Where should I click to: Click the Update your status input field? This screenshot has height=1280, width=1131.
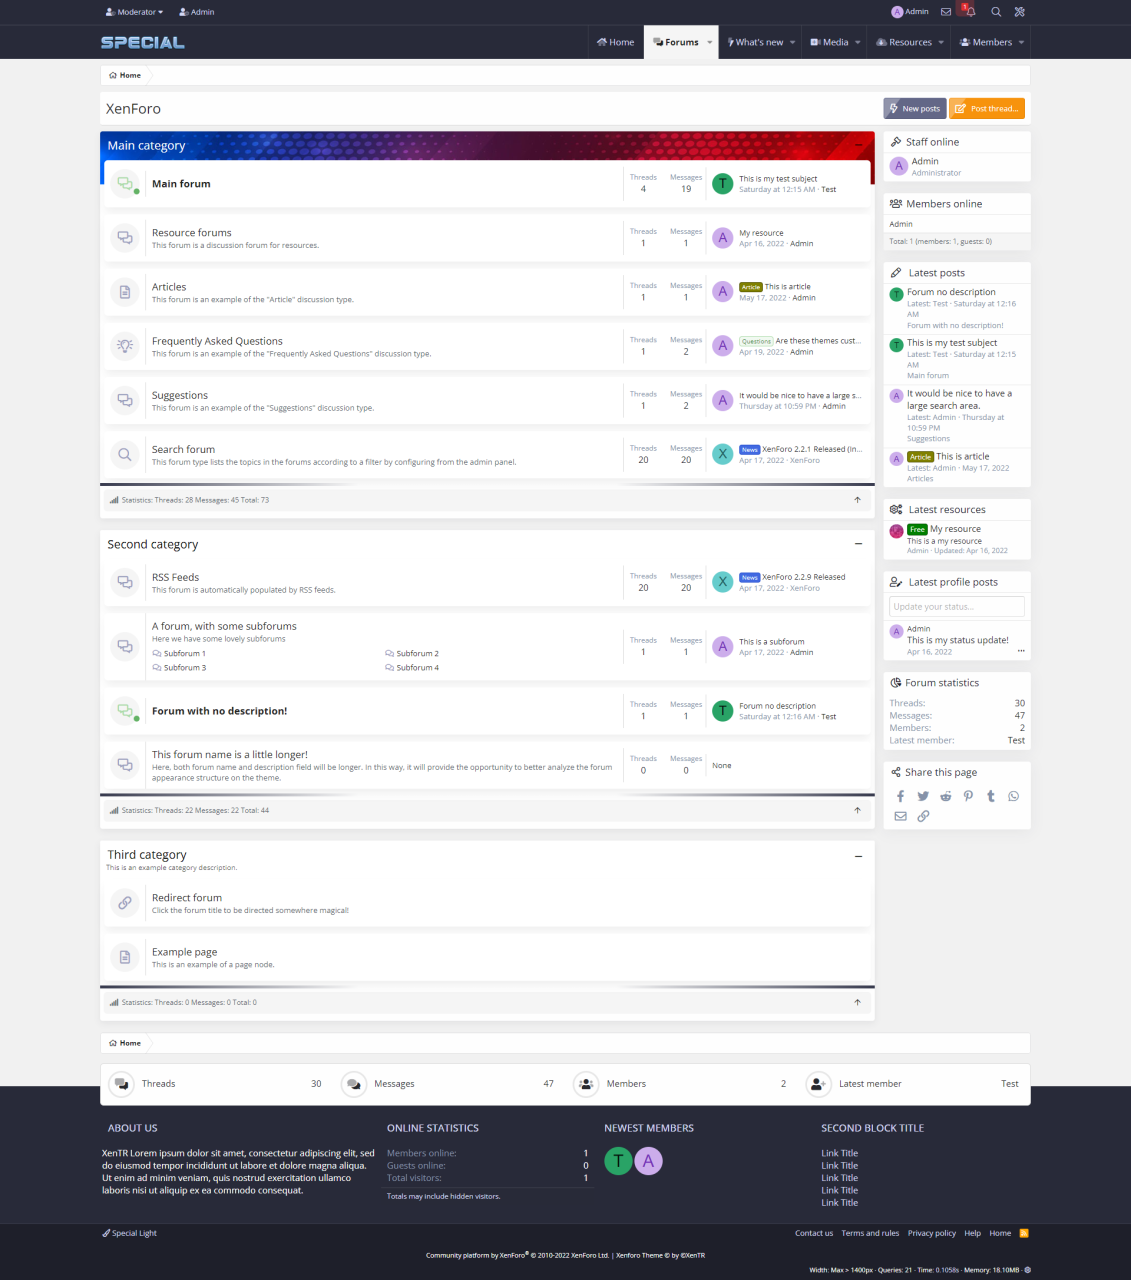(x=956, y=606)
